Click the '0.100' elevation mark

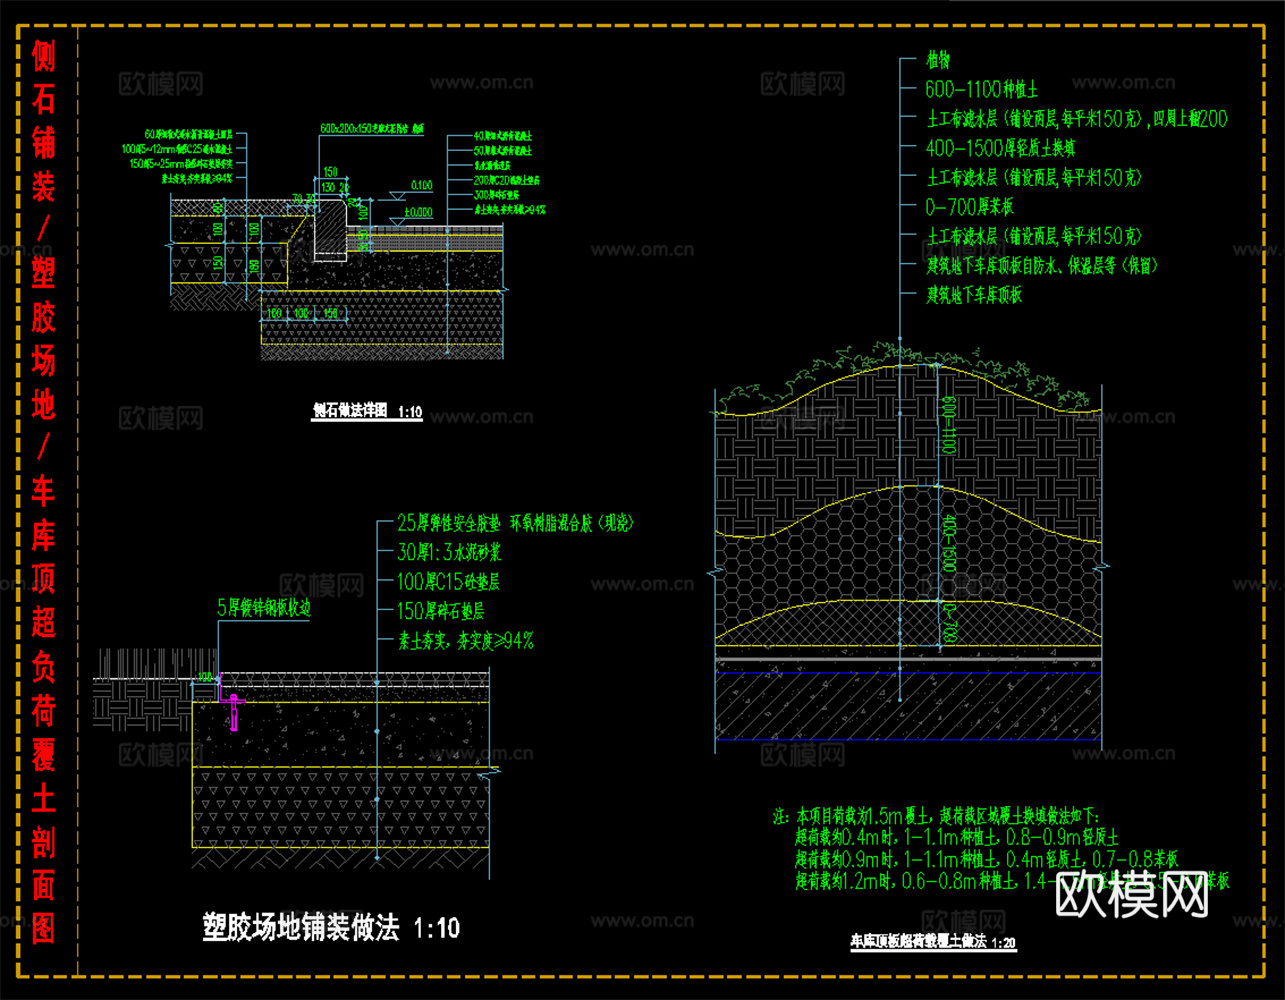(x=421, y=186)
